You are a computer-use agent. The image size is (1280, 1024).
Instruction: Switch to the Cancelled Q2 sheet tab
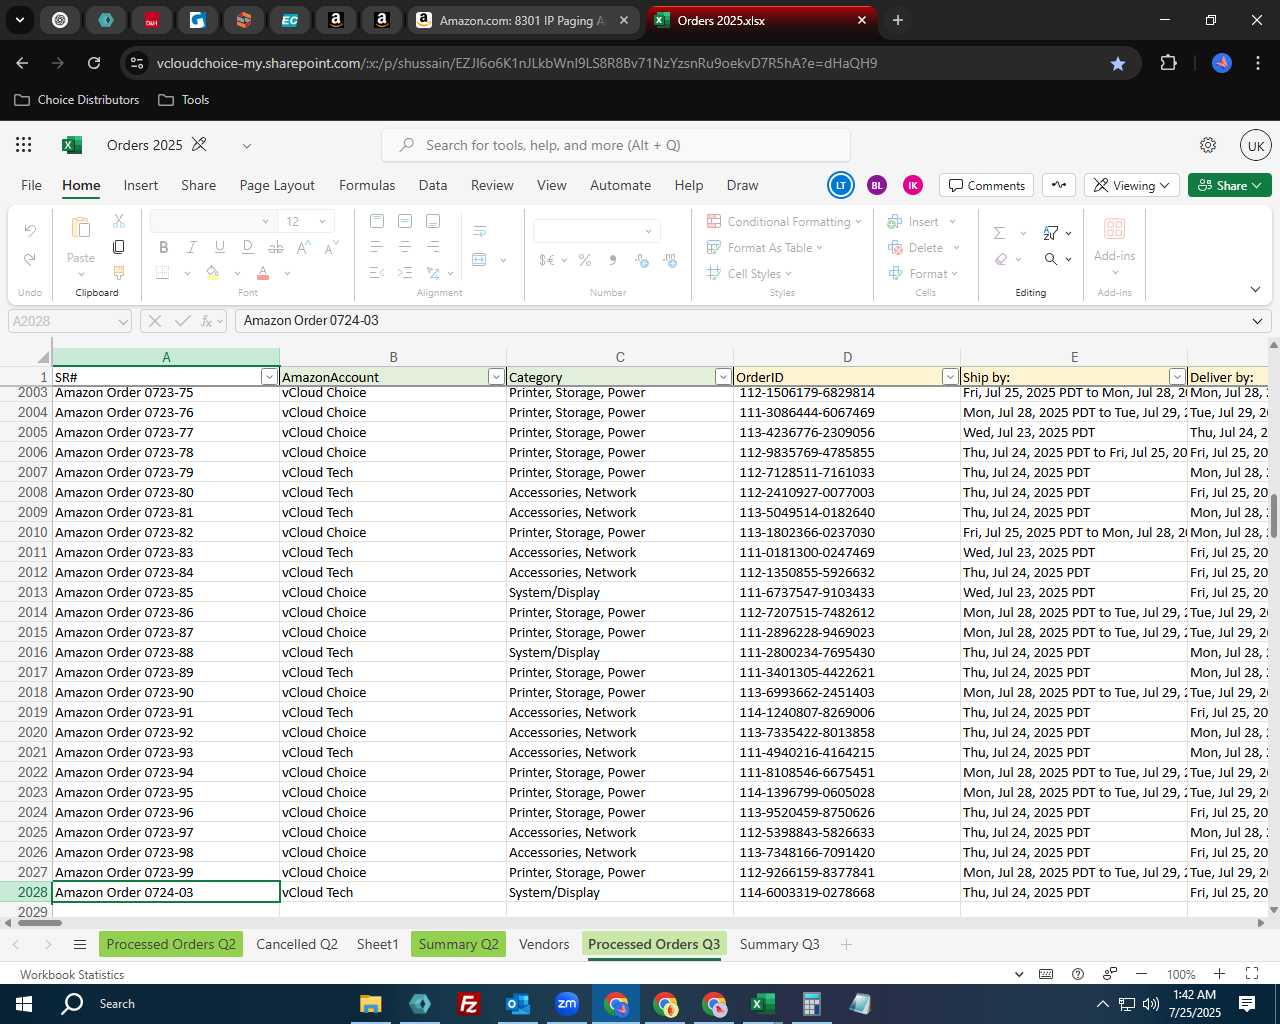coord(297,944)
